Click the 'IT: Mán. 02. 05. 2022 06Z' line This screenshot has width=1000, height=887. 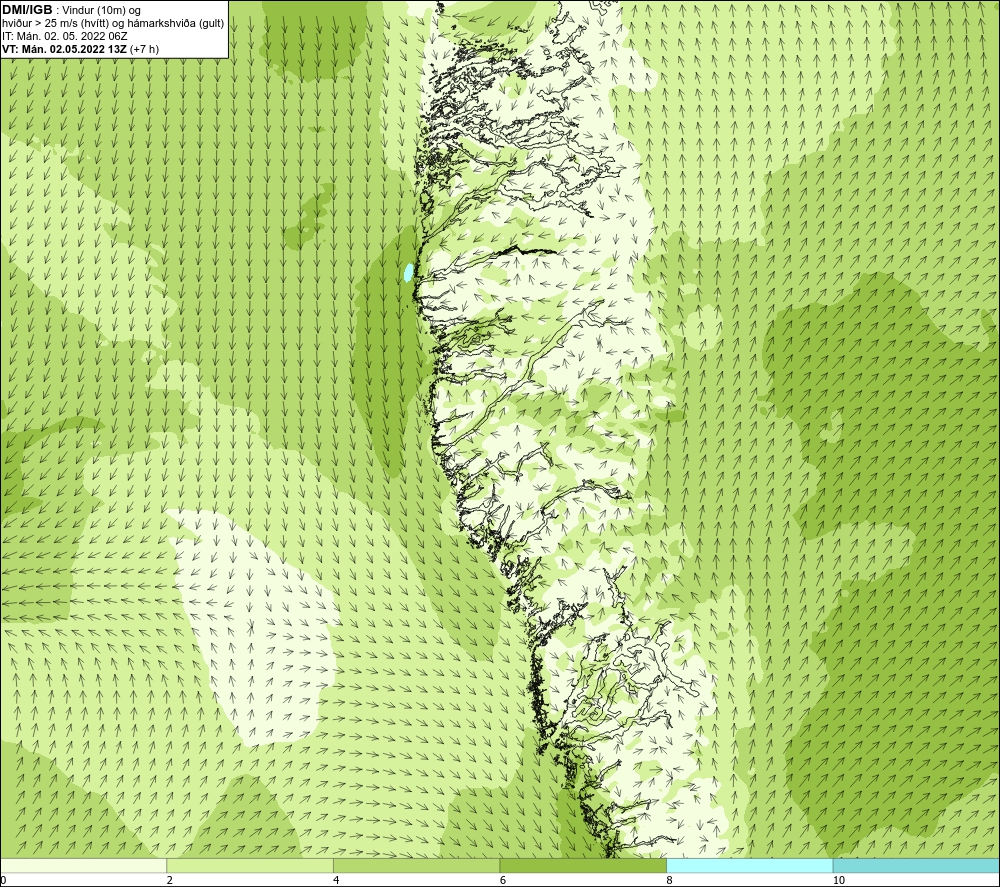[x=65, y=36]
